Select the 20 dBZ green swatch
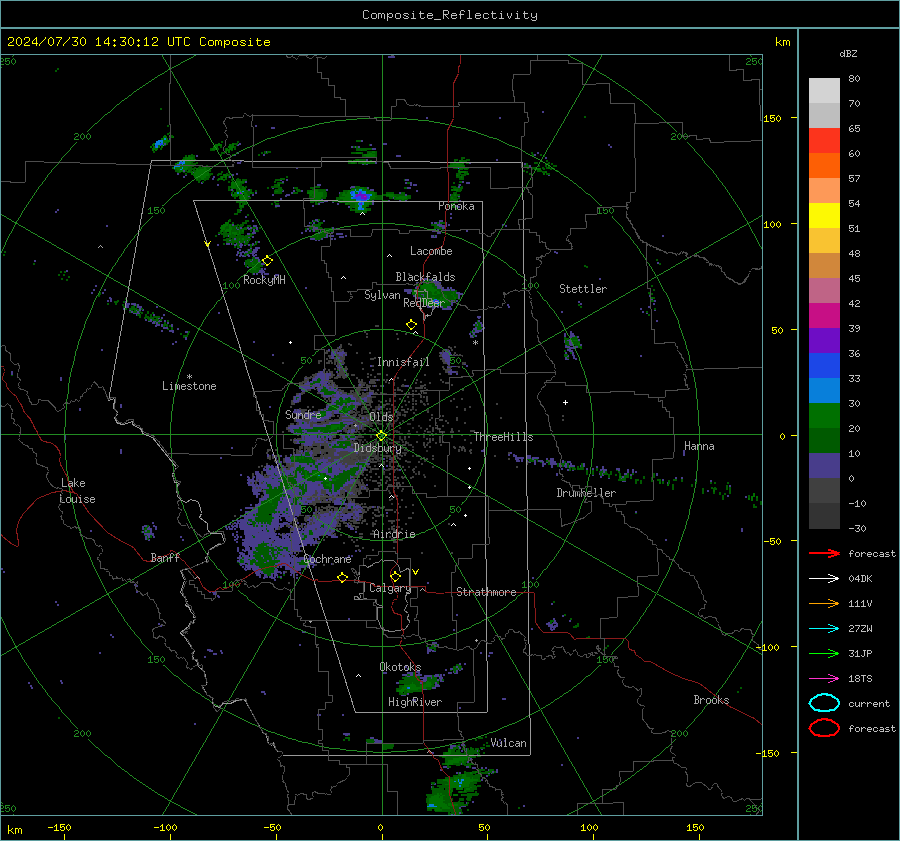 click(824, 415)
